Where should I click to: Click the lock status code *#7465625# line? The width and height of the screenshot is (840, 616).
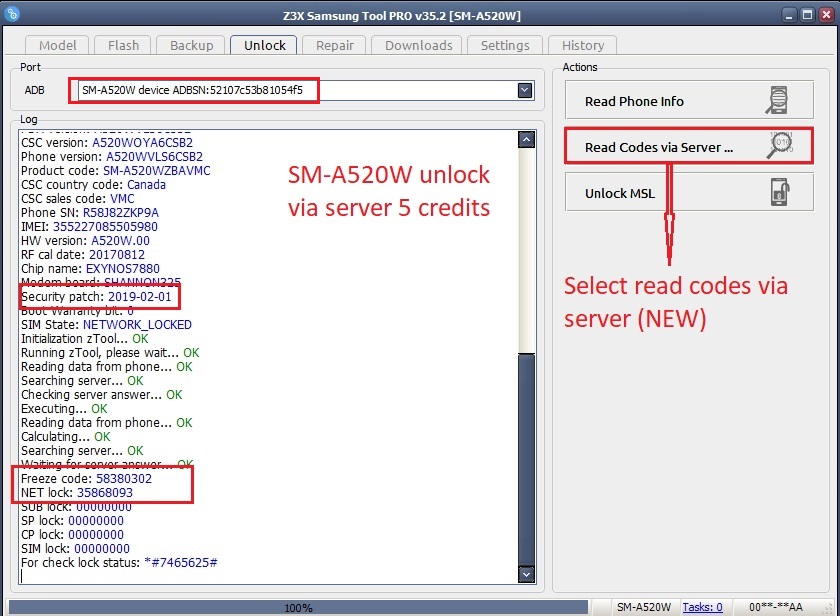pyautogui.click(x=119, y=562)
